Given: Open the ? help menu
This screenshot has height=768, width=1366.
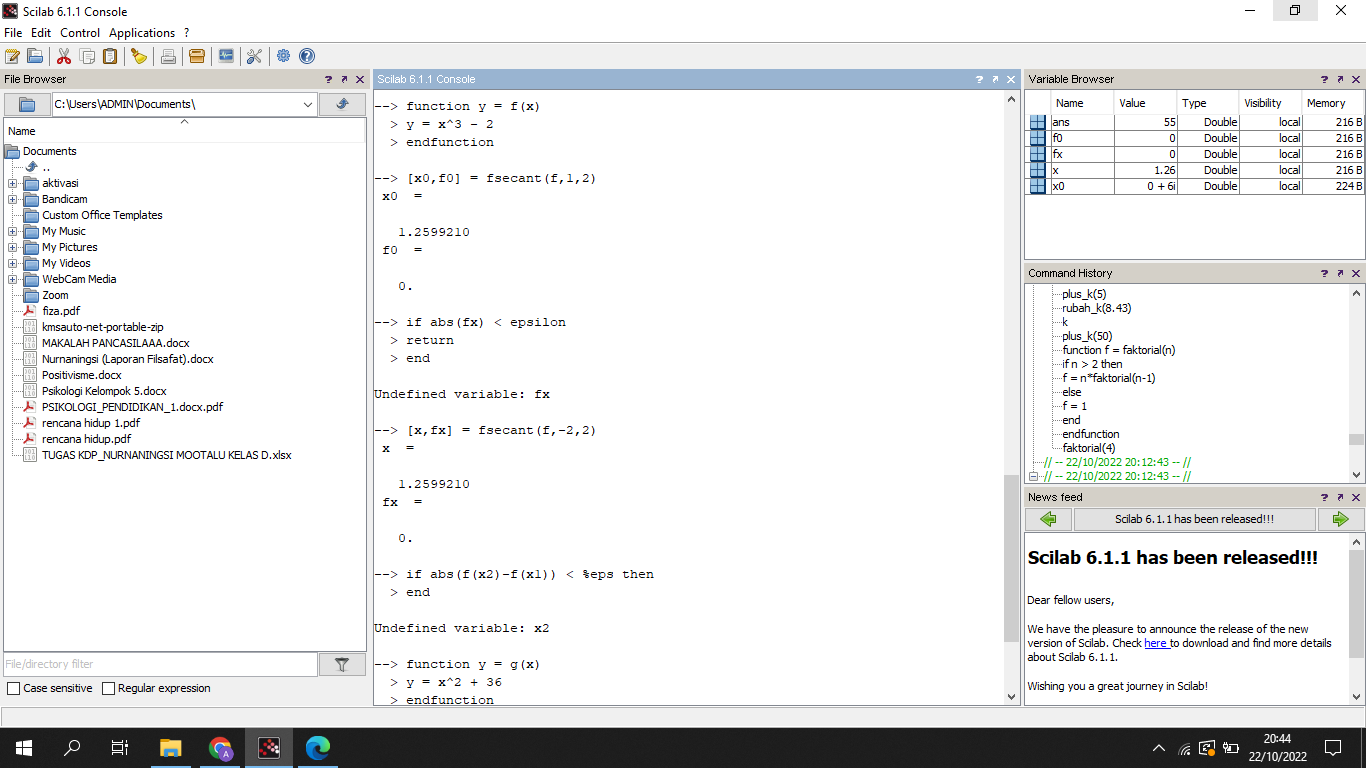Looking at the screenshot, I should pos(186,33).
